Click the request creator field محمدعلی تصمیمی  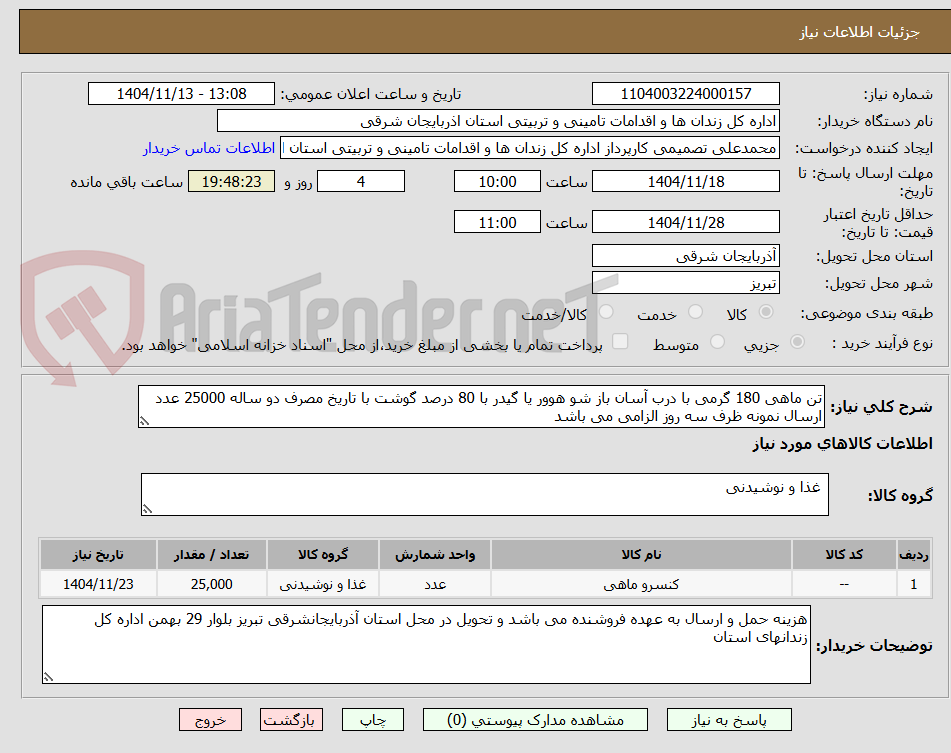pyautogui.click(x=529, y=148)
